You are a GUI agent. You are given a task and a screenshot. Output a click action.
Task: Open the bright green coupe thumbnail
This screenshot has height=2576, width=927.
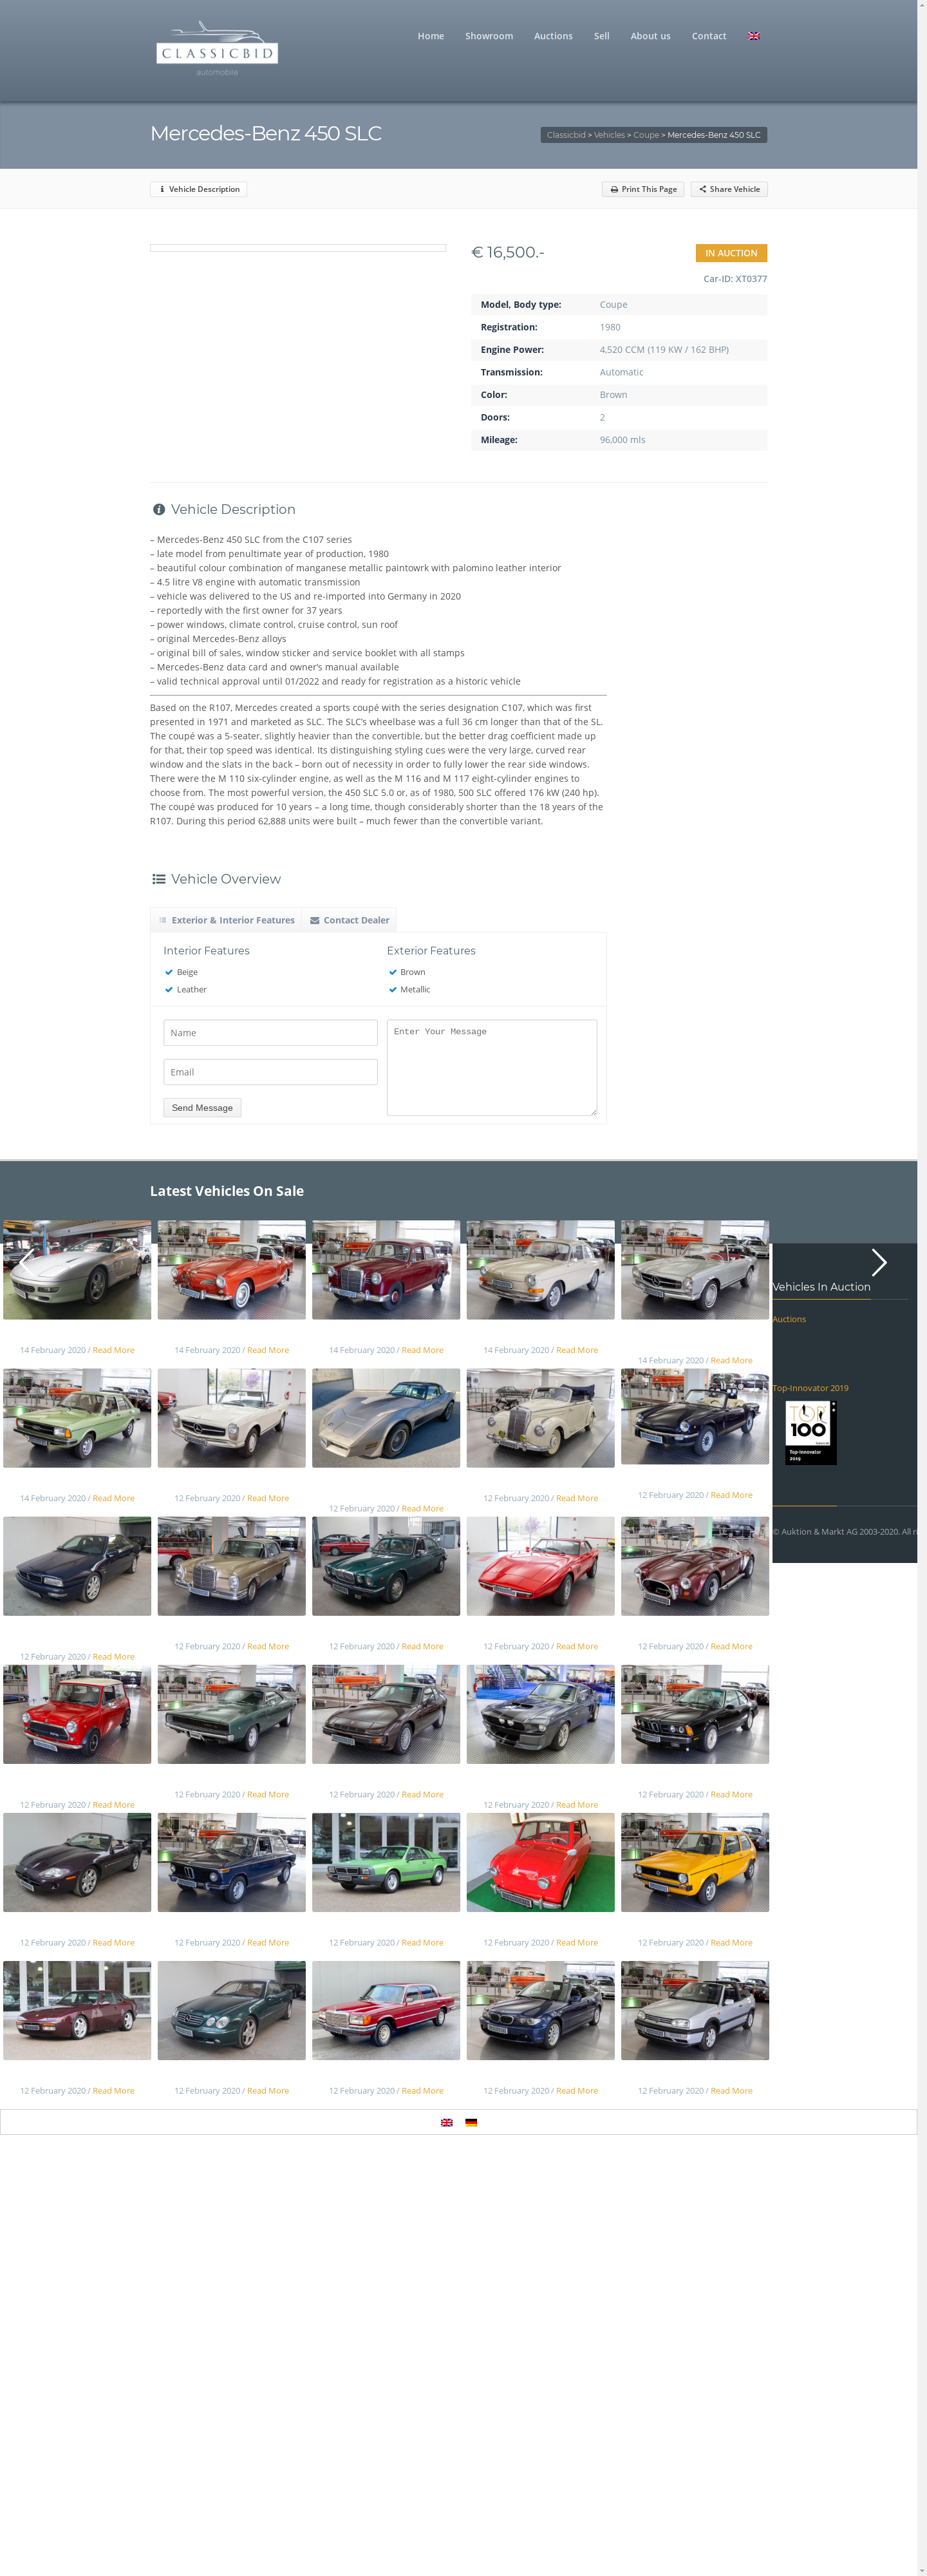point(386,1862)
